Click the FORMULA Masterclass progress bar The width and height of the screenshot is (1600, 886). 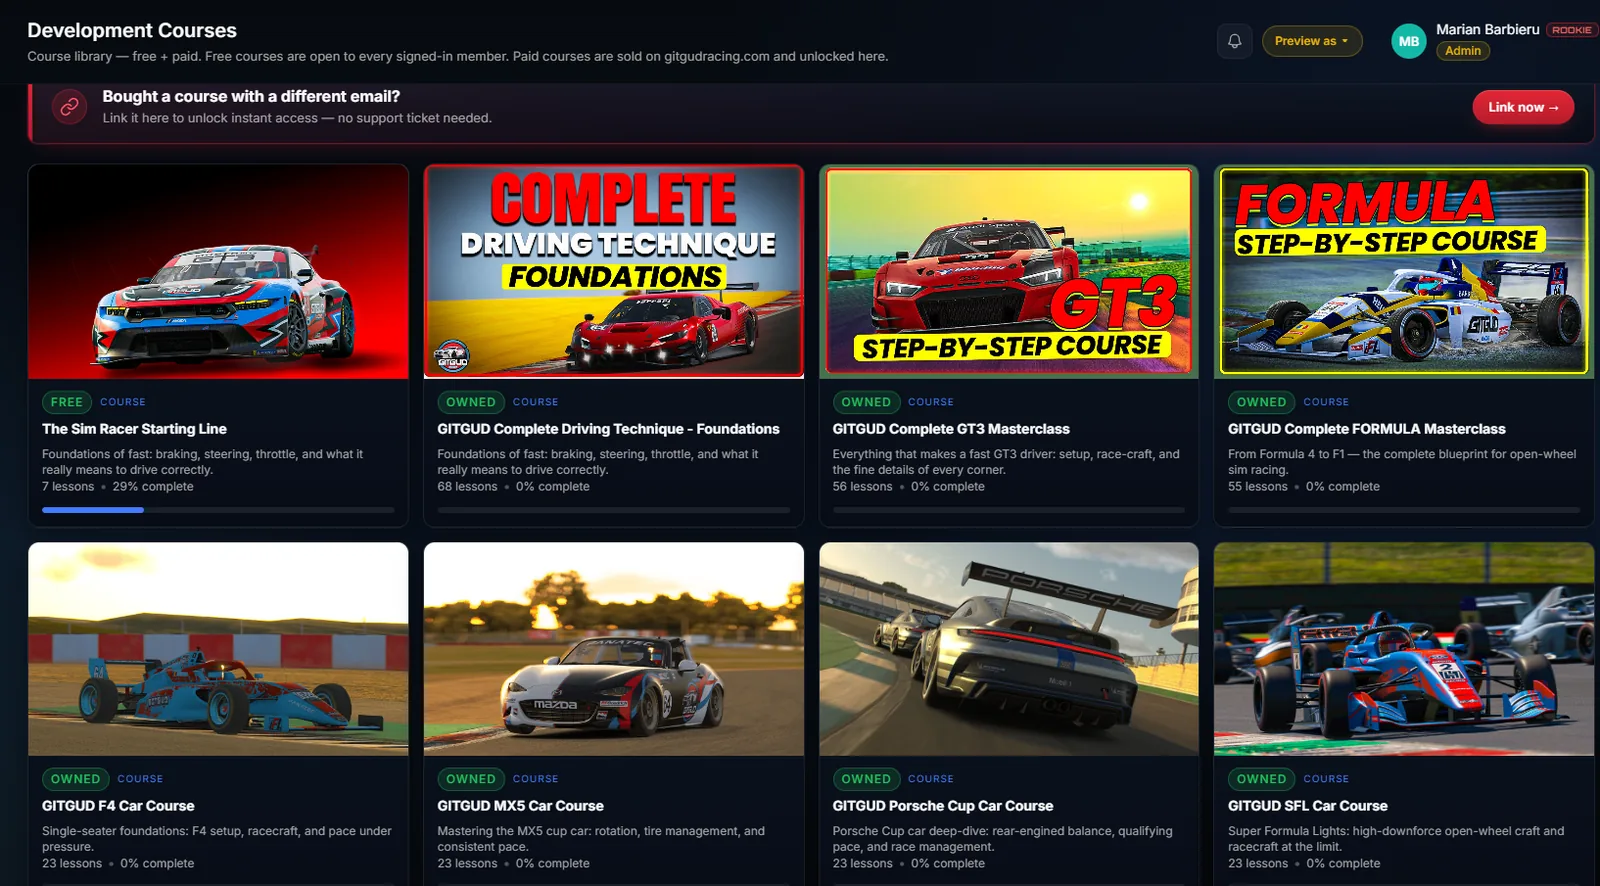pyautogui.click(x=1404, y=510)
